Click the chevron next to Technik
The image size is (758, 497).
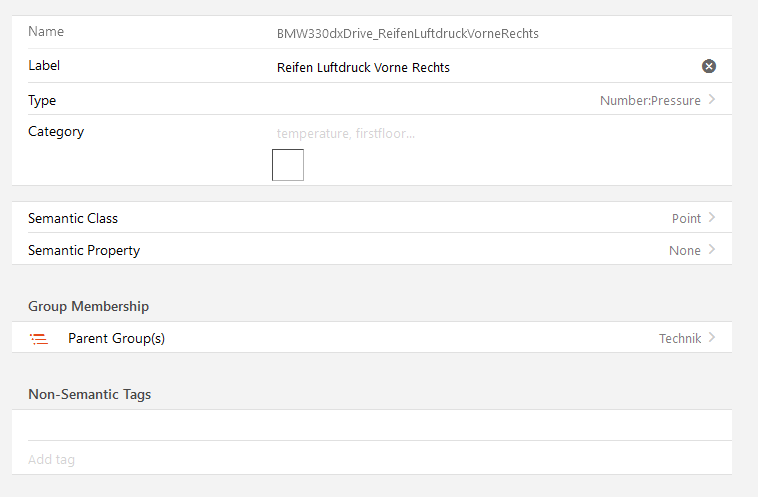tap(712, 338)
